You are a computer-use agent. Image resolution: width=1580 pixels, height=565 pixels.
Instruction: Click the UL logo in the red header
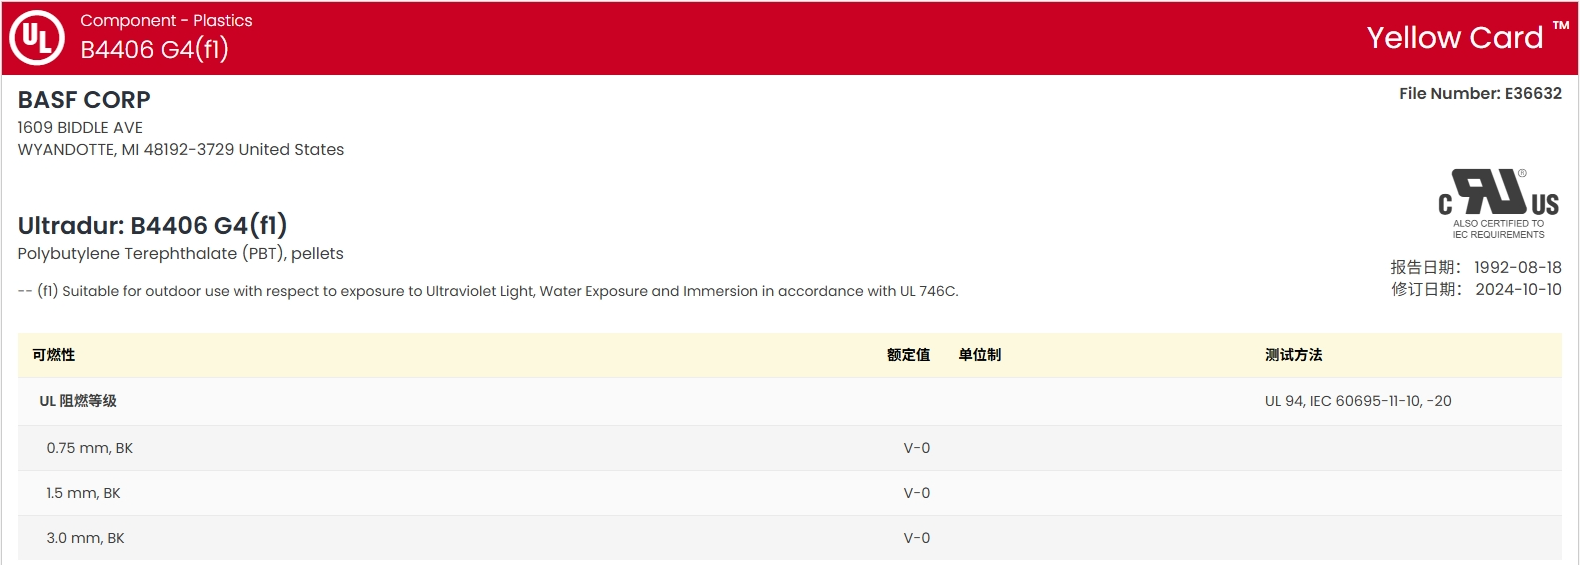click(x=37, y=38)
